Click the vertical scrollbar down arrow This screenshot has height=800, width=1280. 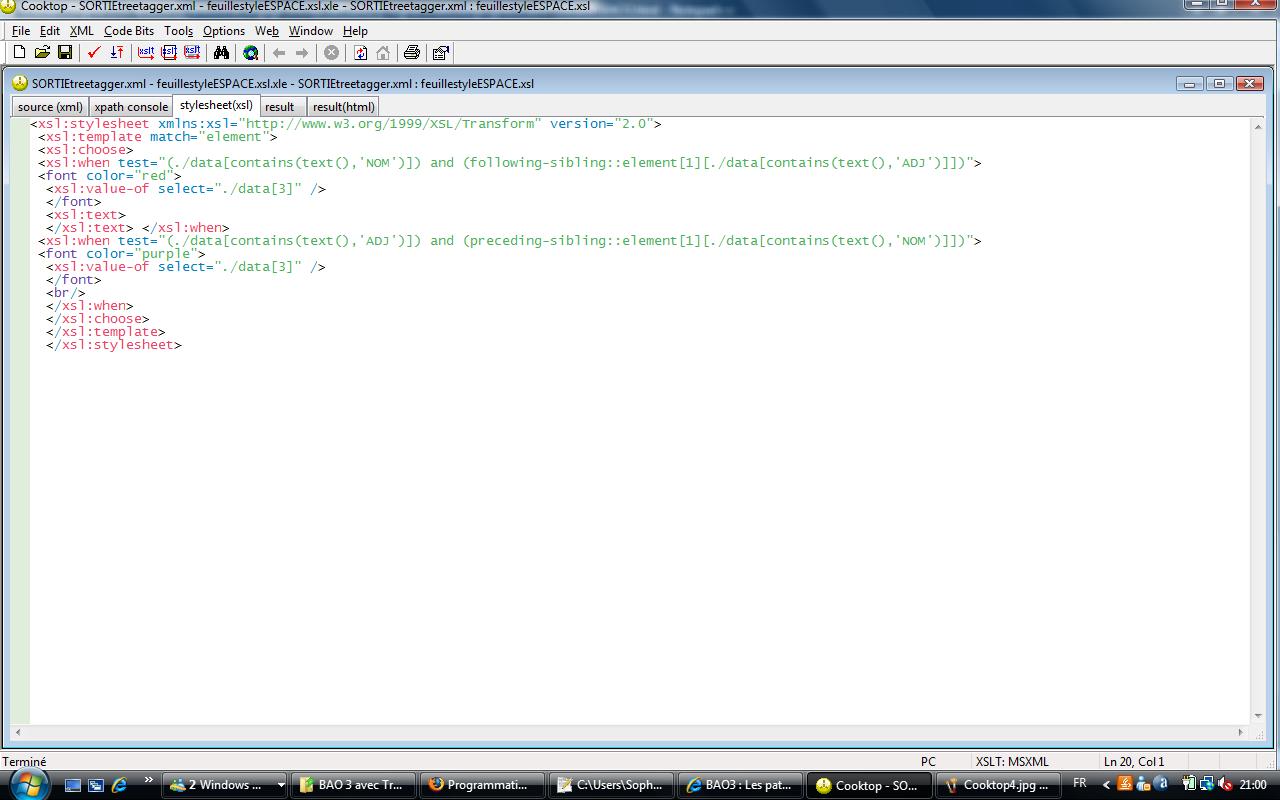[1258, 716]
